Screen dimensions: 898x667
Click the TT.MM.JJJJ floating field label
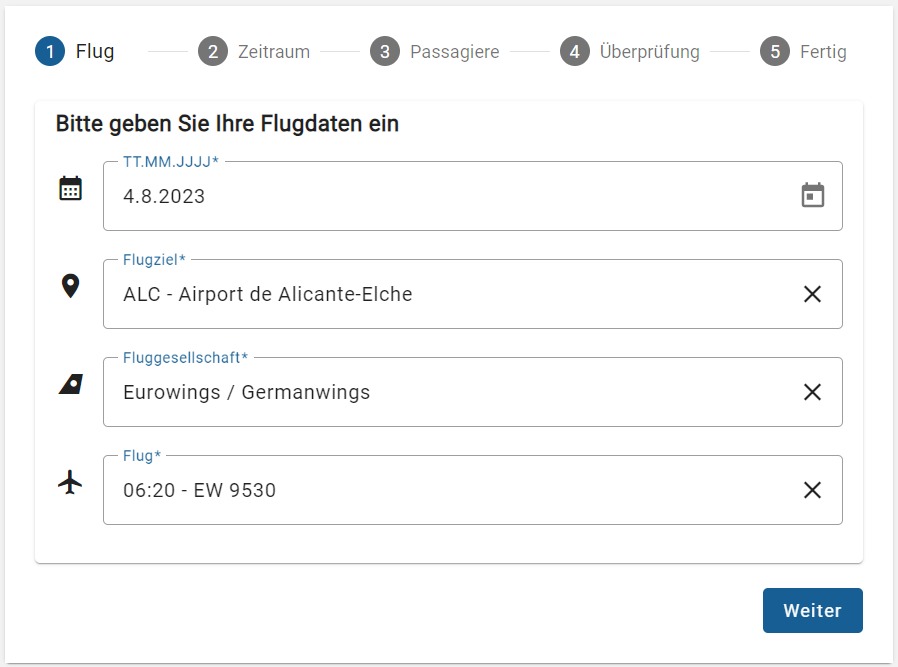click(170, 161)
